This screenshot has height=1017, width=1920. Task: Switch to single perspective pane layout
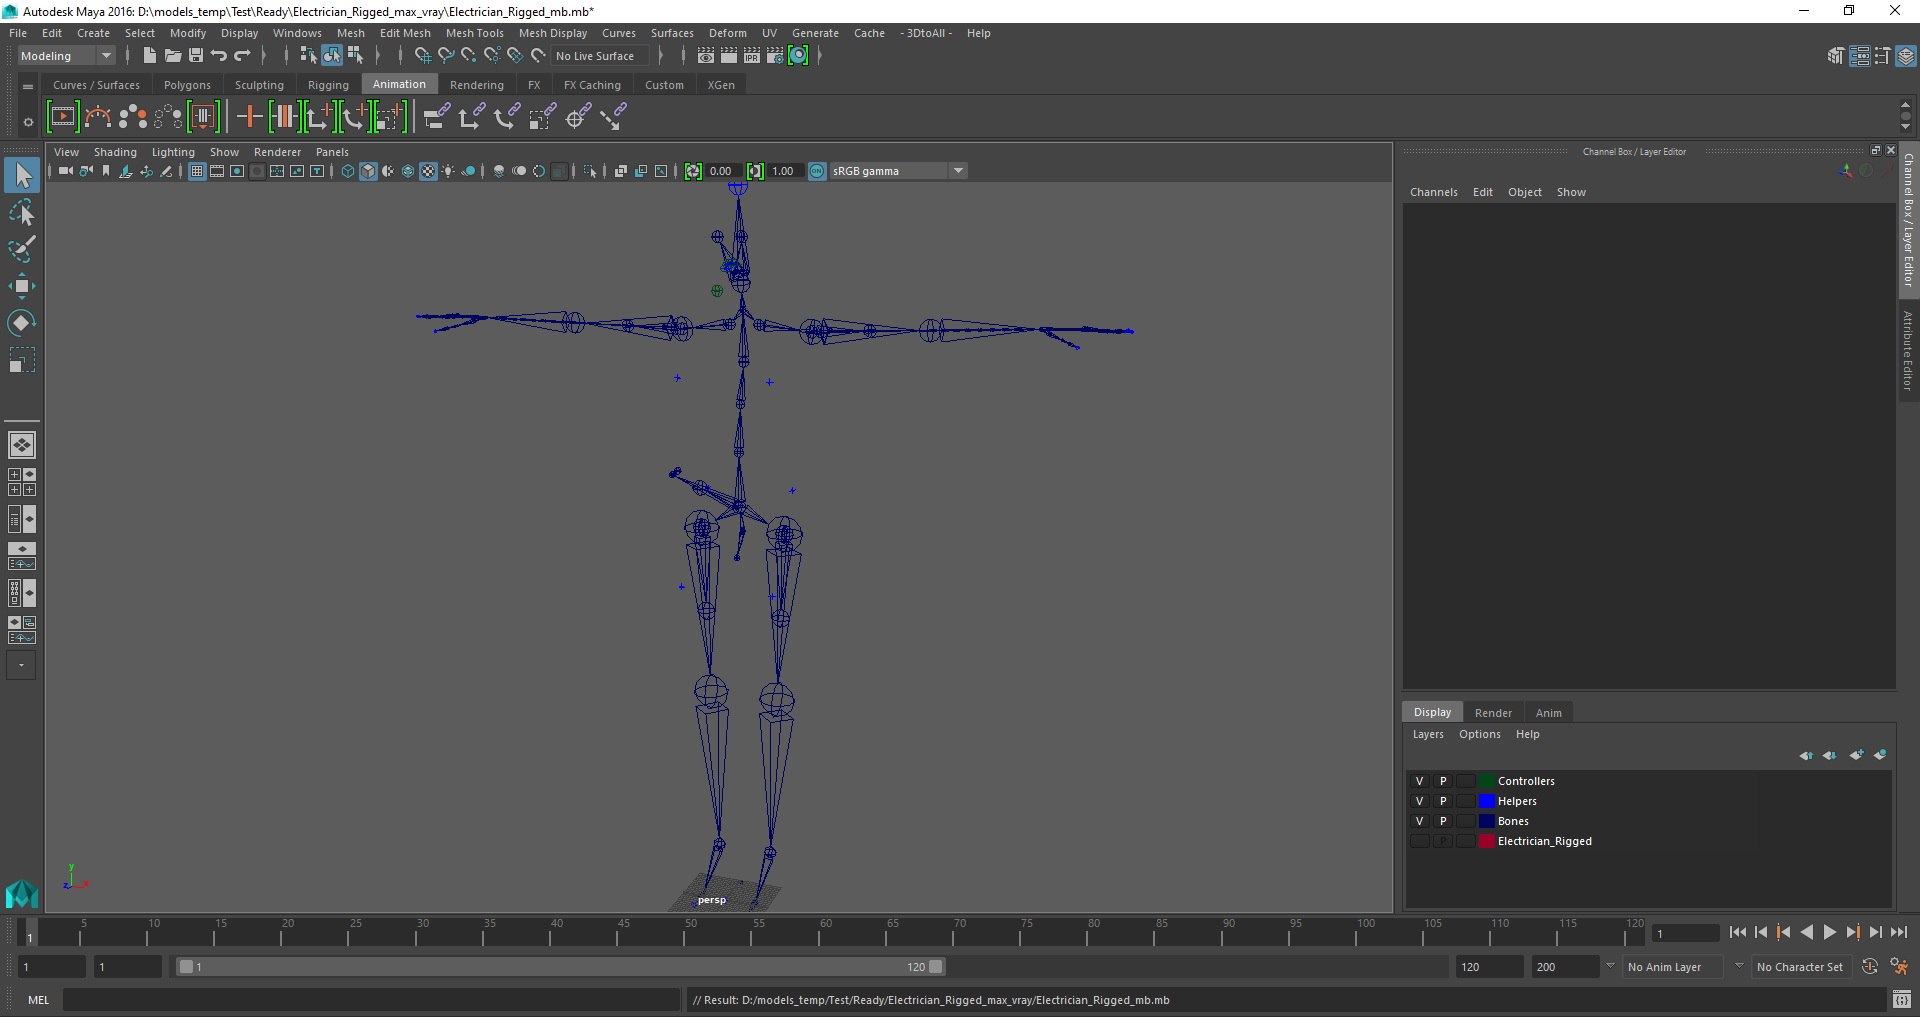click(x=22, y=445)
